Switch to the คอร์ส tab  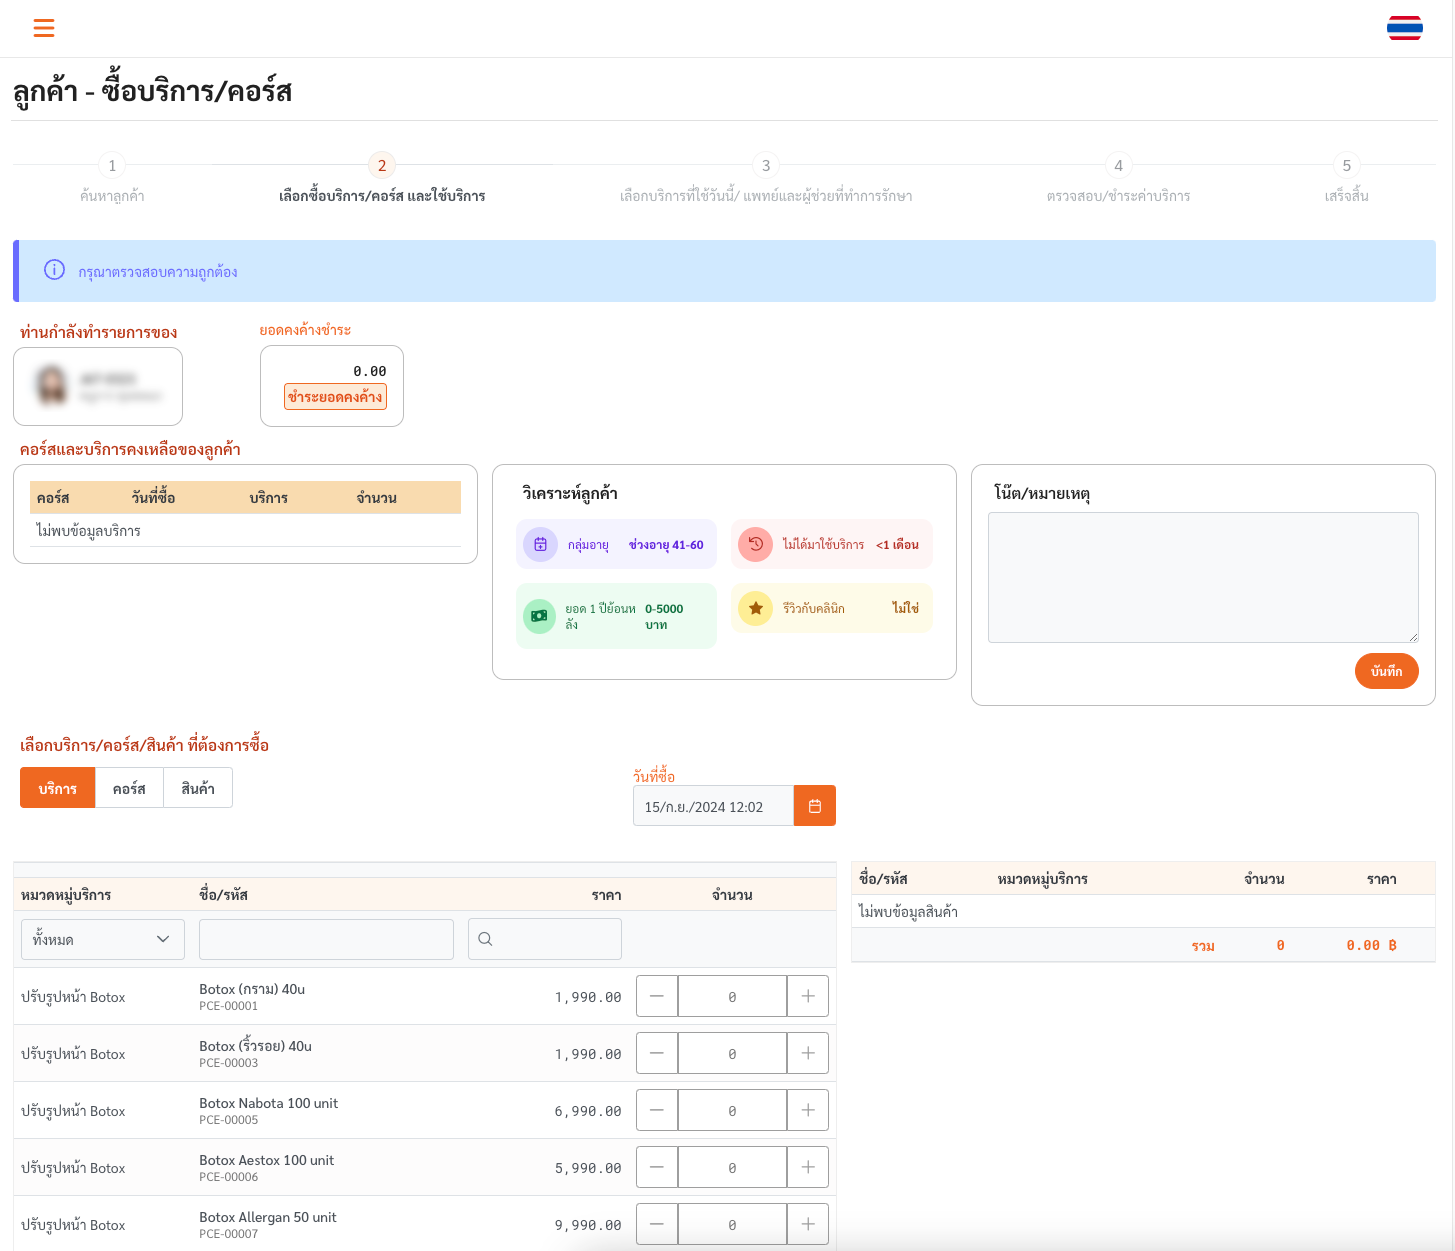[x=128, y=787]
